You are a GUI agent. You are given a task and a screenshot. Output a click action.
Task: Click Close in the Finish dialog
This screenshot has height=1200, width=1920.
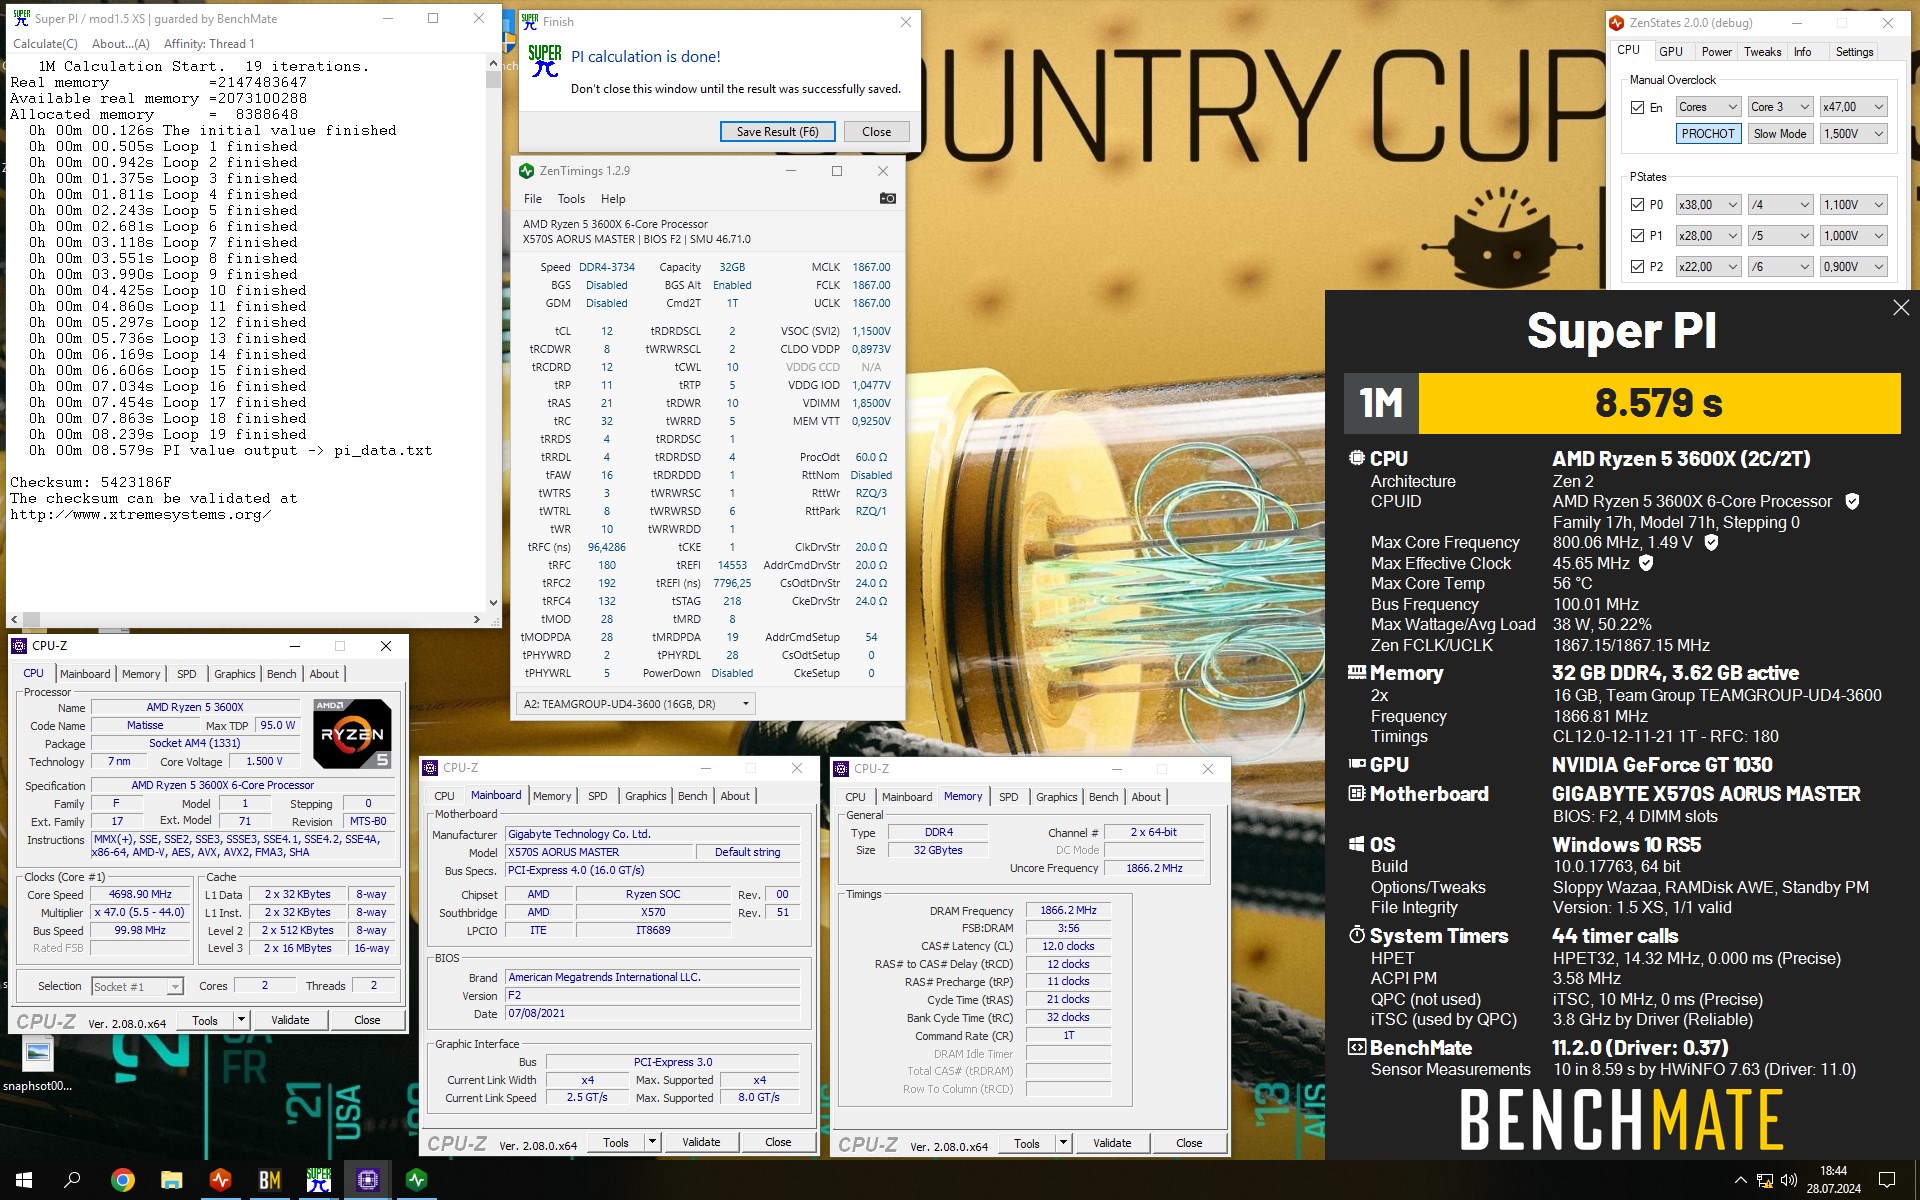pos(876,131)
